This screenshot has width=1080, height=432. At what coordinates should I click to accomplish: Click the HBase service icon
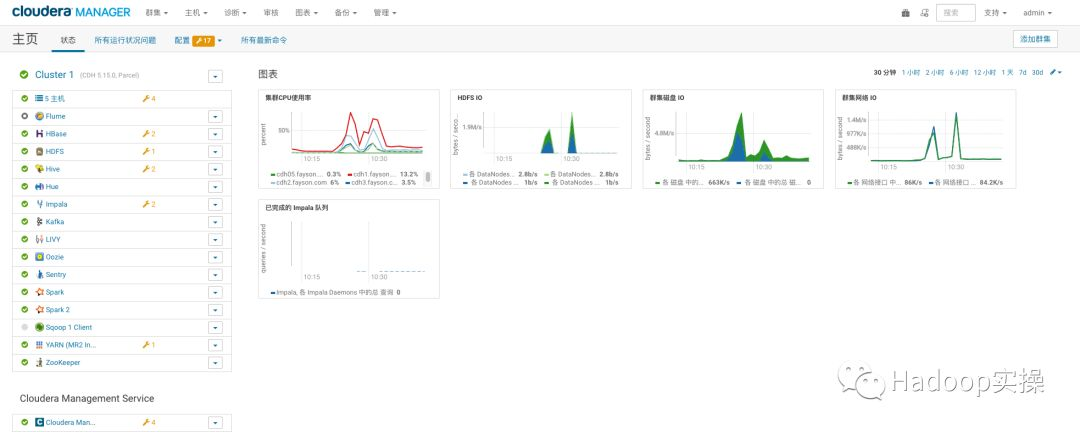click(40, 134)
